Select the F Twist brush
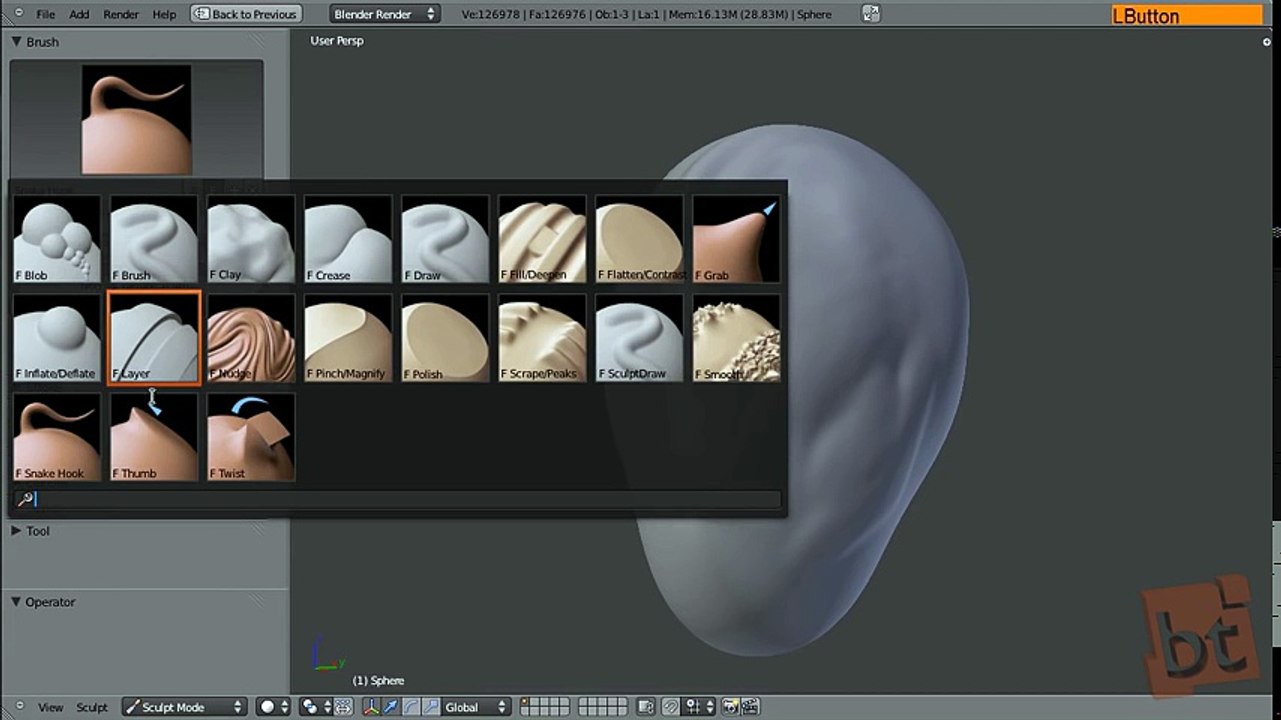Image resolution: width=1281 pixels, height=720 pixels. point(251,437)
